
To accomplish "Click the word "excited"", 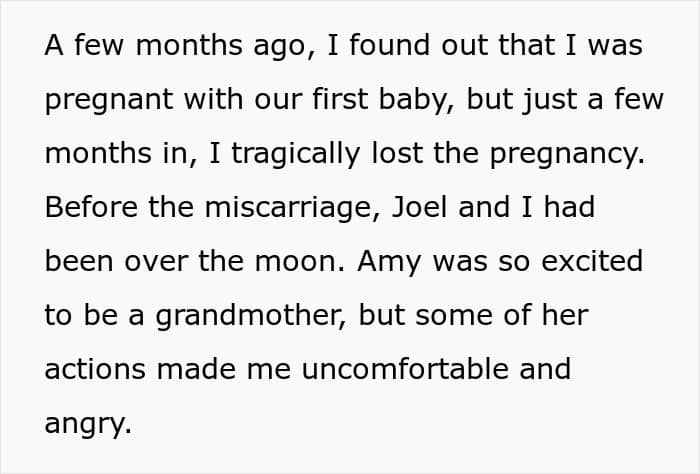I will click(x=592, y=261).
